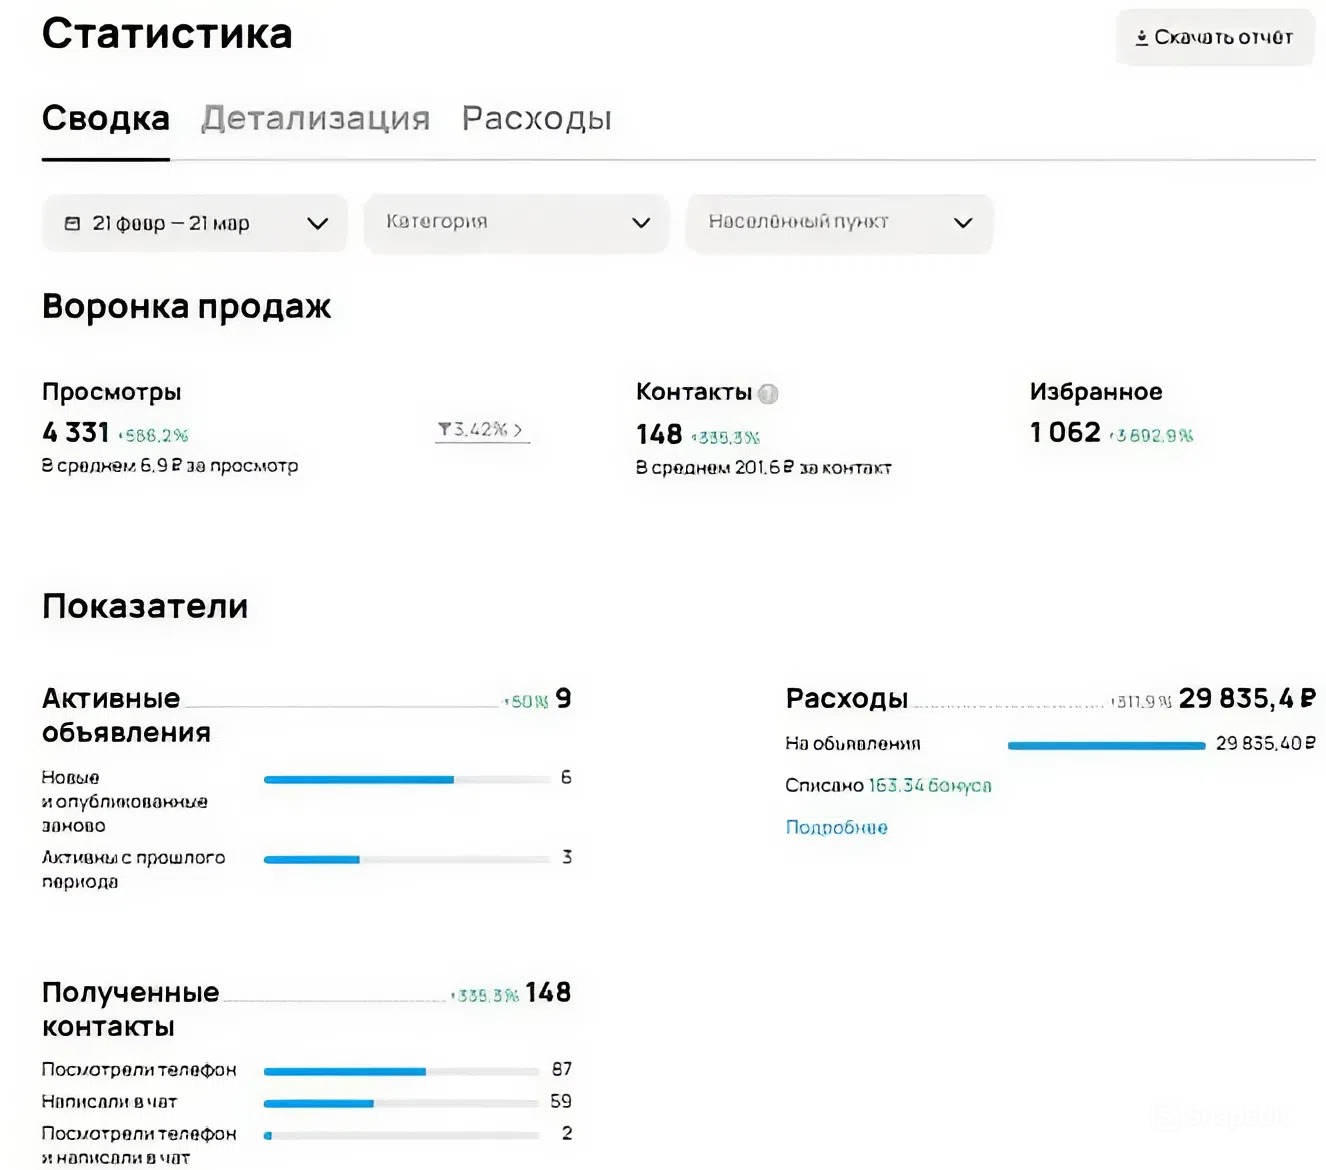1326x1170 pixels.
Task: Click the Новые и опубликованные заново progress bar
Action: point(407,779)
